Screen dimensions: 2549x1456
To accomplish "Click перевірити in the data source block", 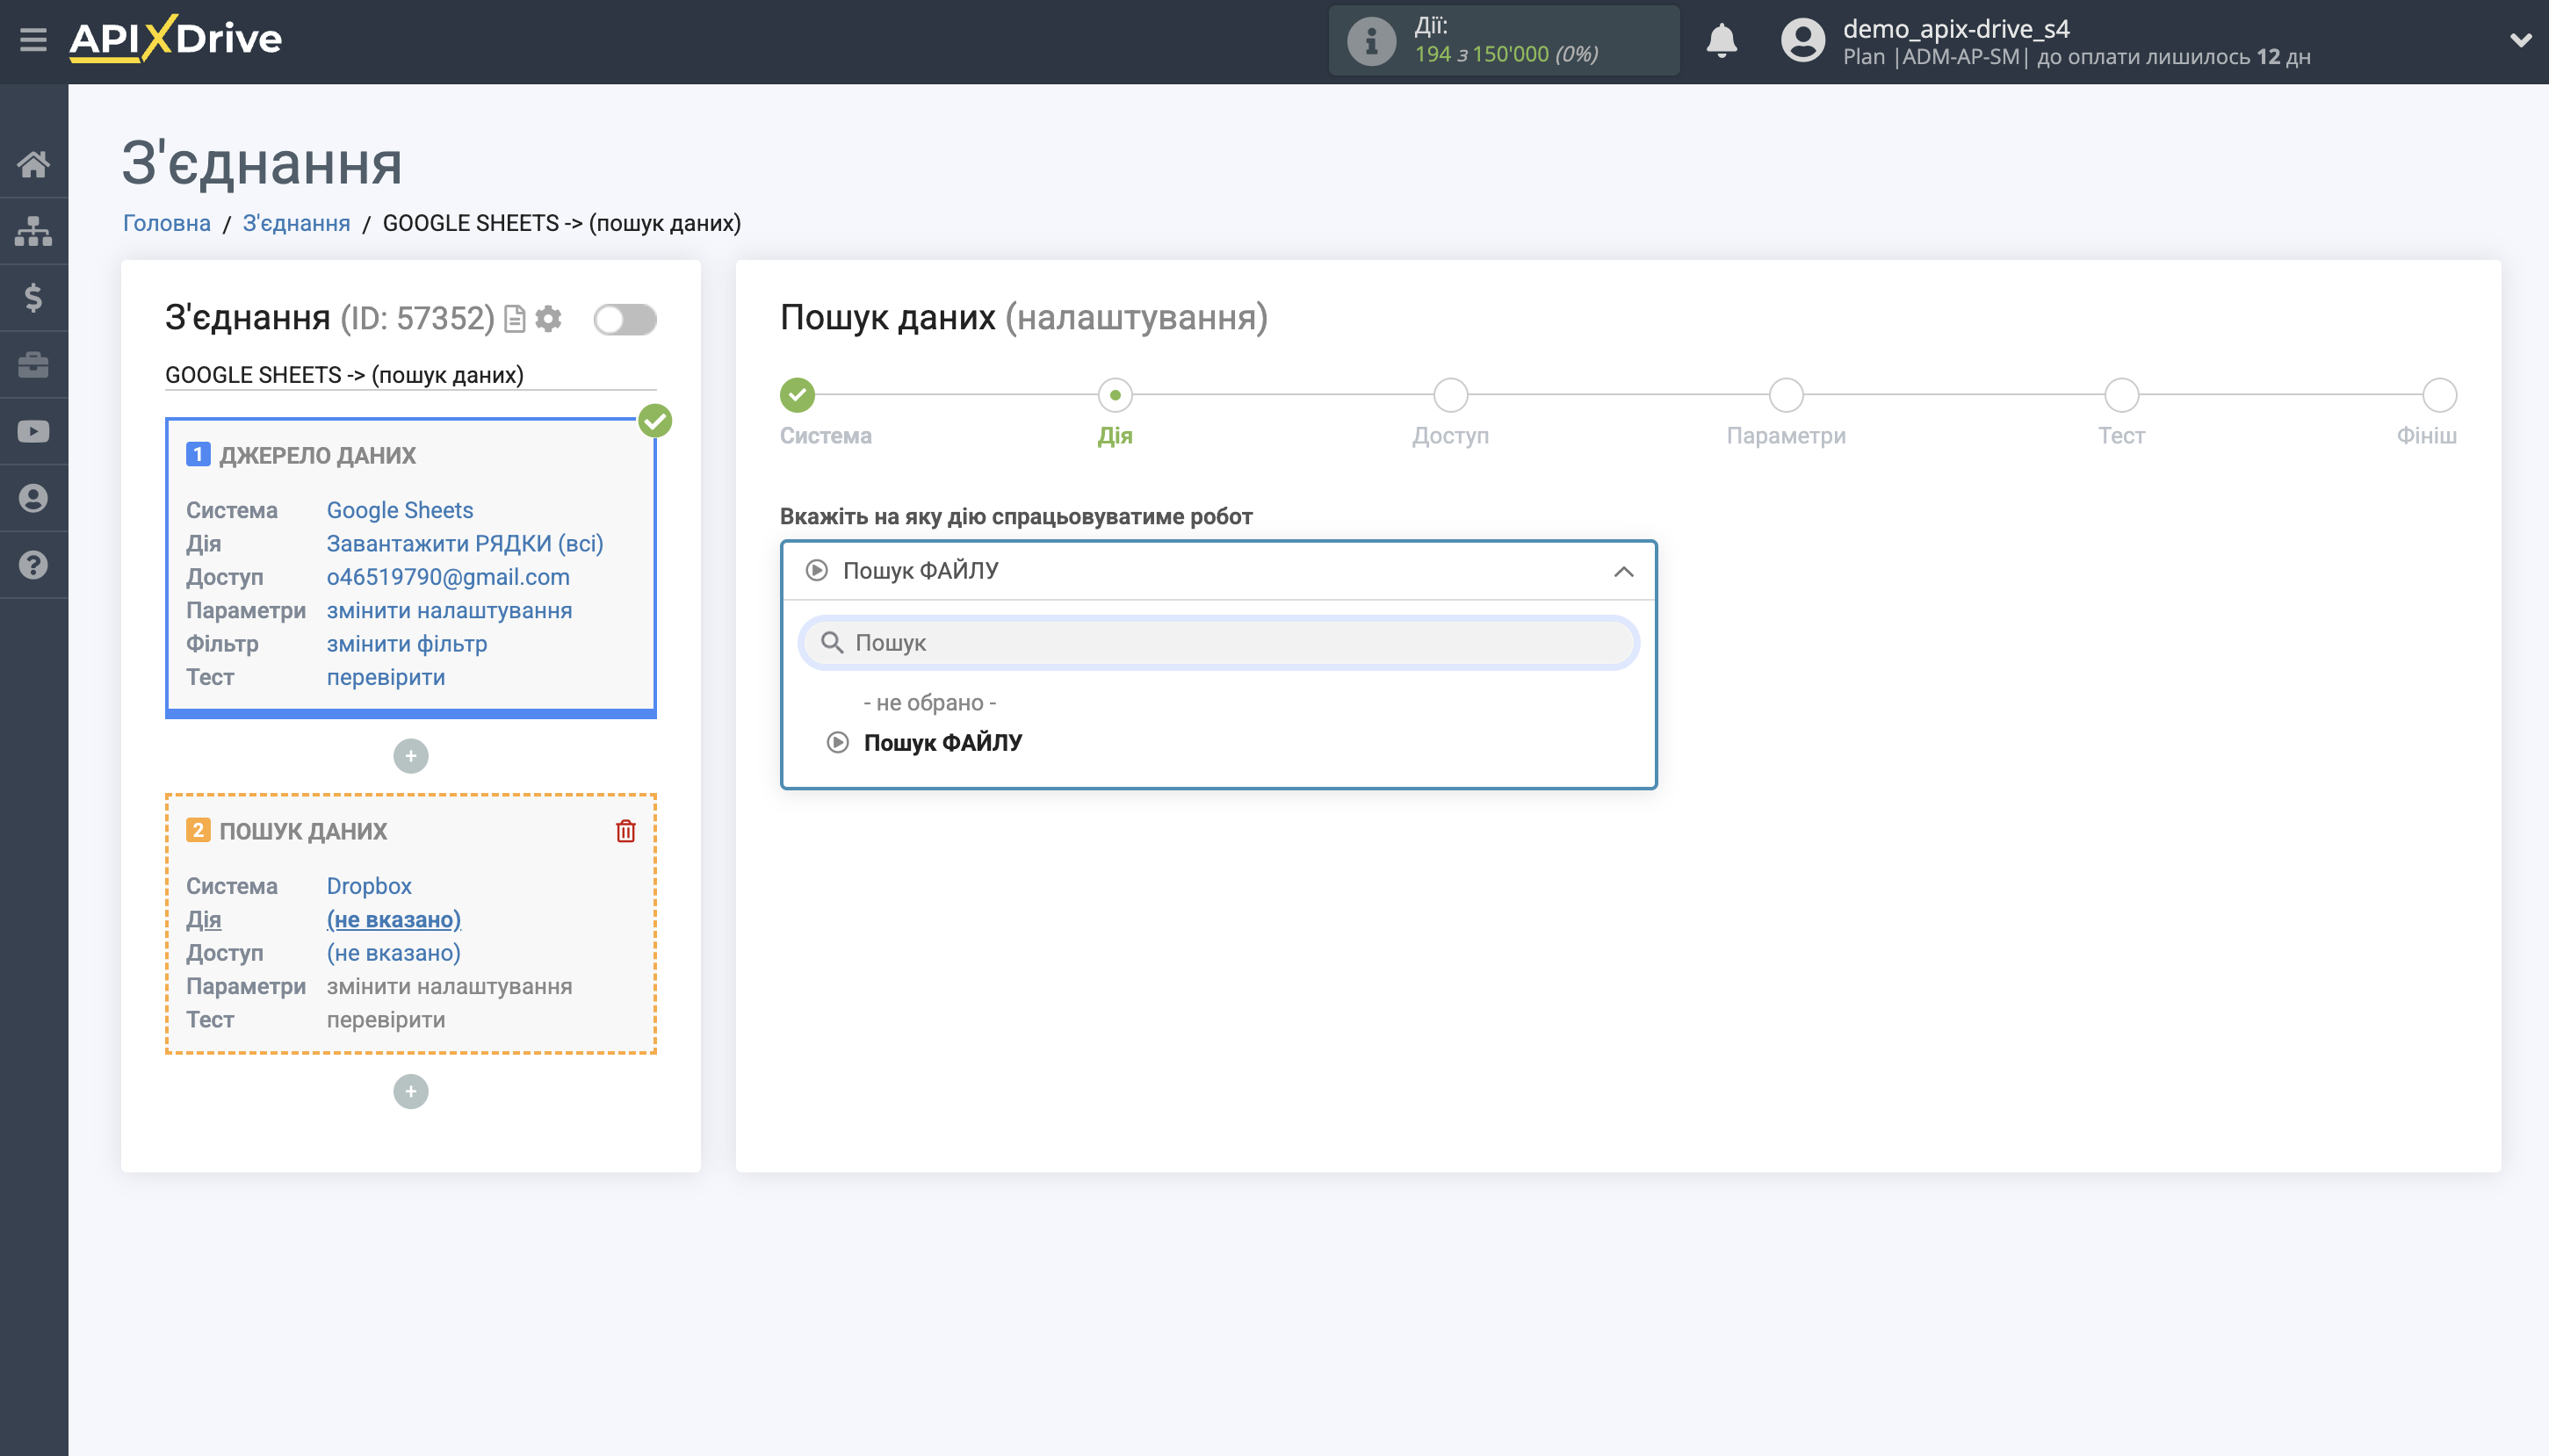I will click(x=384, y=677).
